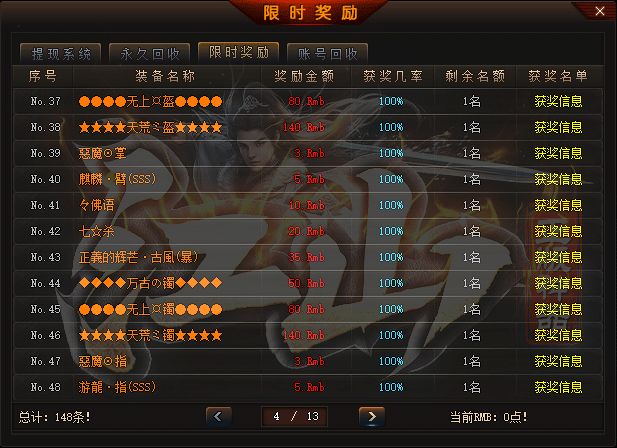This screenshot has height=448, width=617.
Task: Select the 麒麟·臂(SSS) equipment entry
Action: coord(117,179)
